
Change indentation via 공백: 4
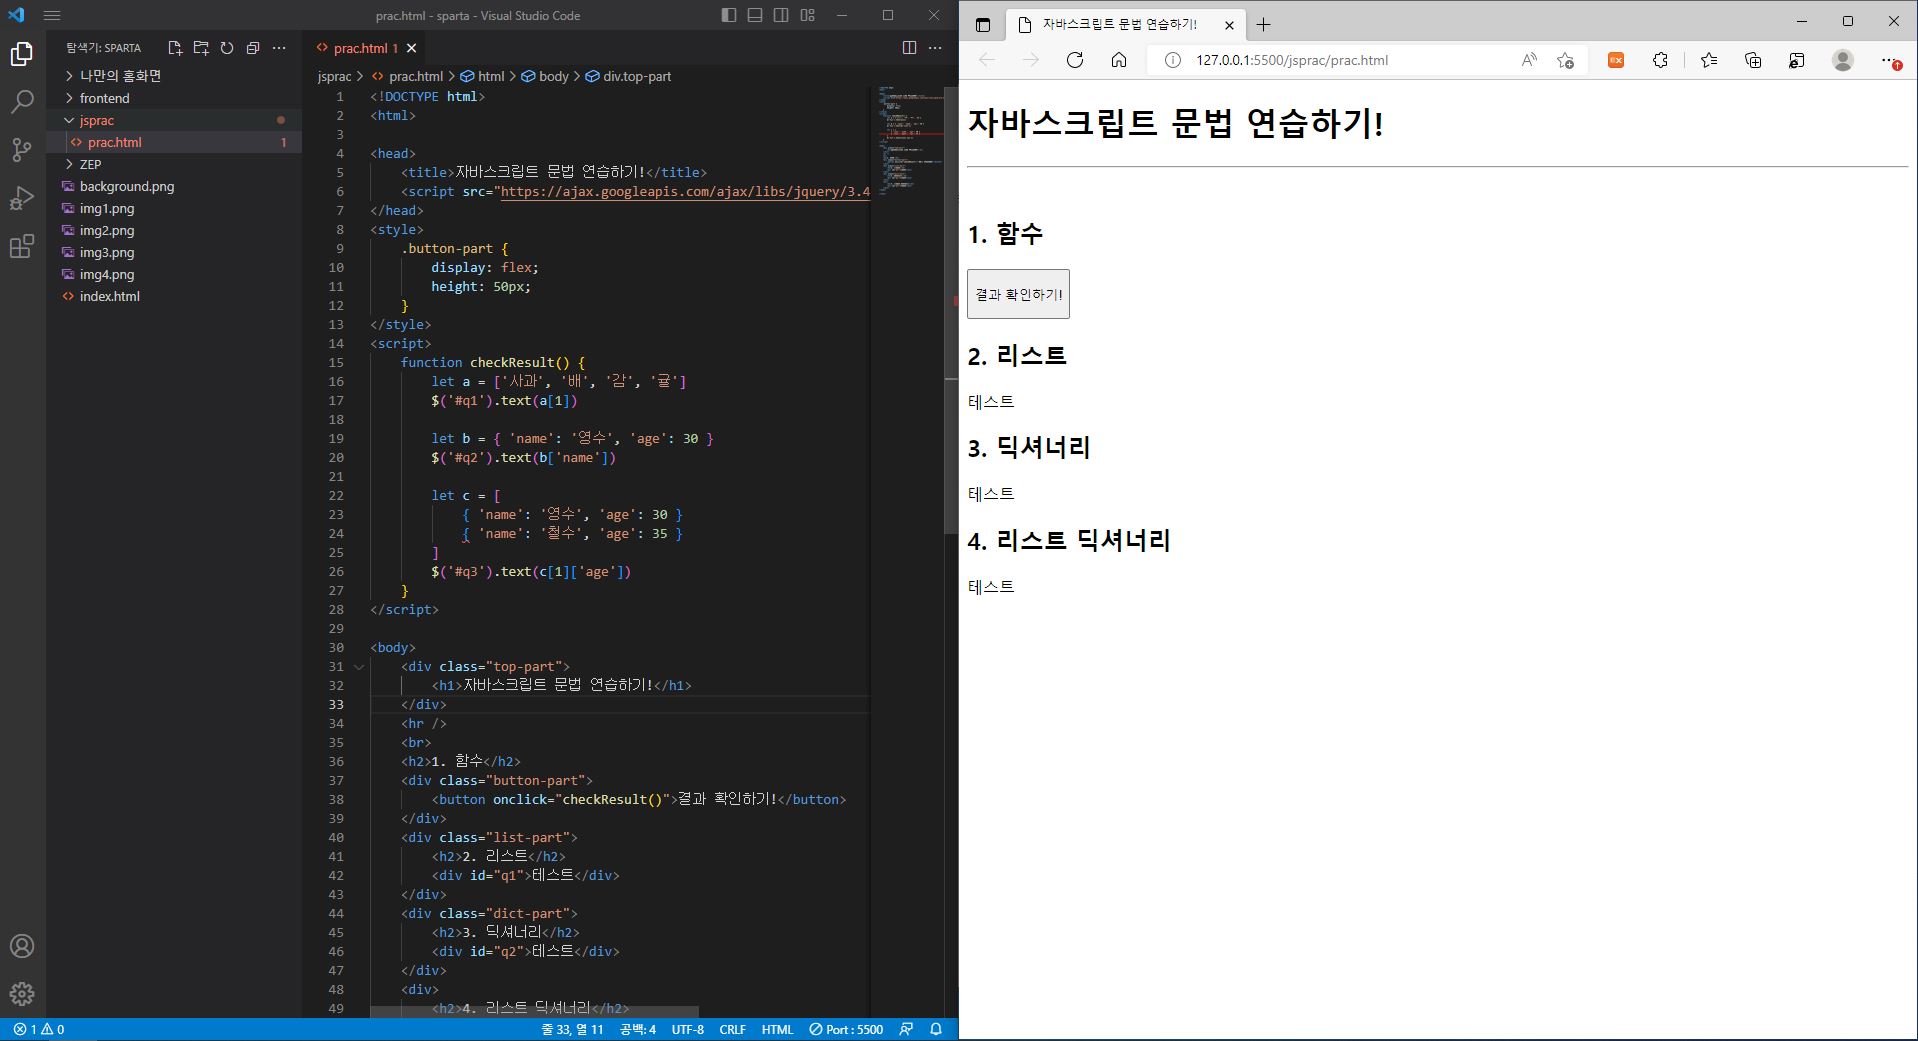[x=637, y=1029]
